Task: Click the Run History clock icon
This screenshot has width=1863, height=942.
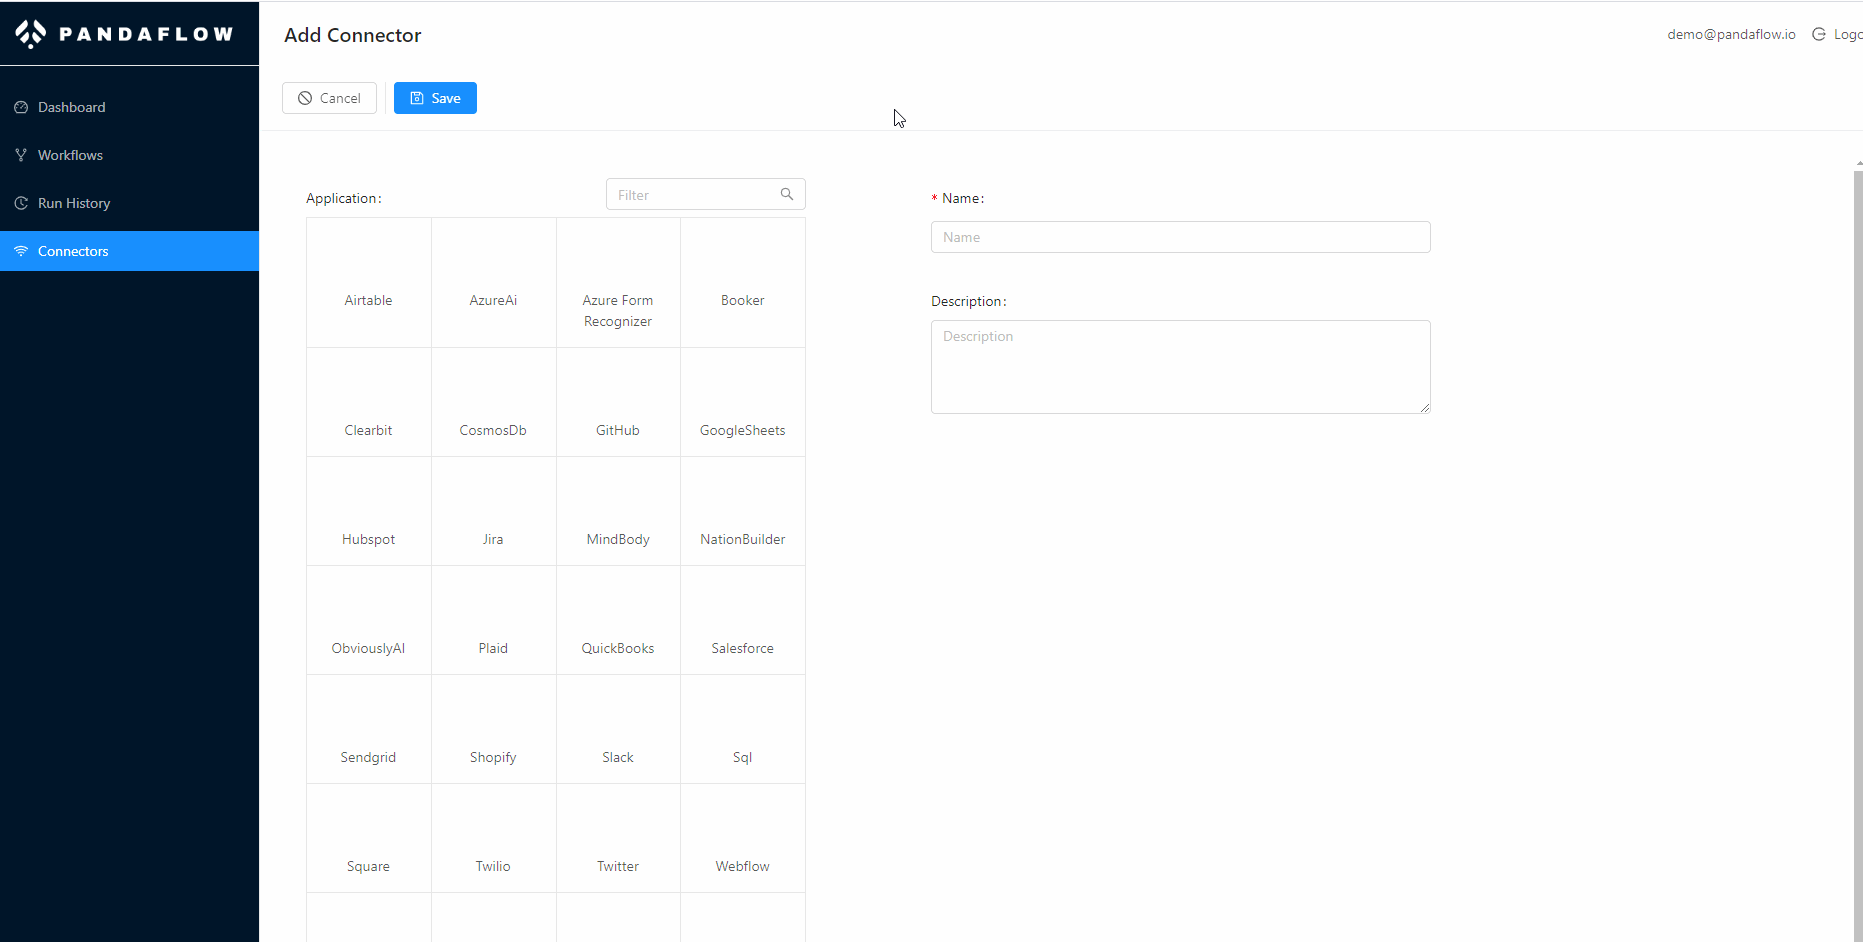Action: (x=21, y=203)
